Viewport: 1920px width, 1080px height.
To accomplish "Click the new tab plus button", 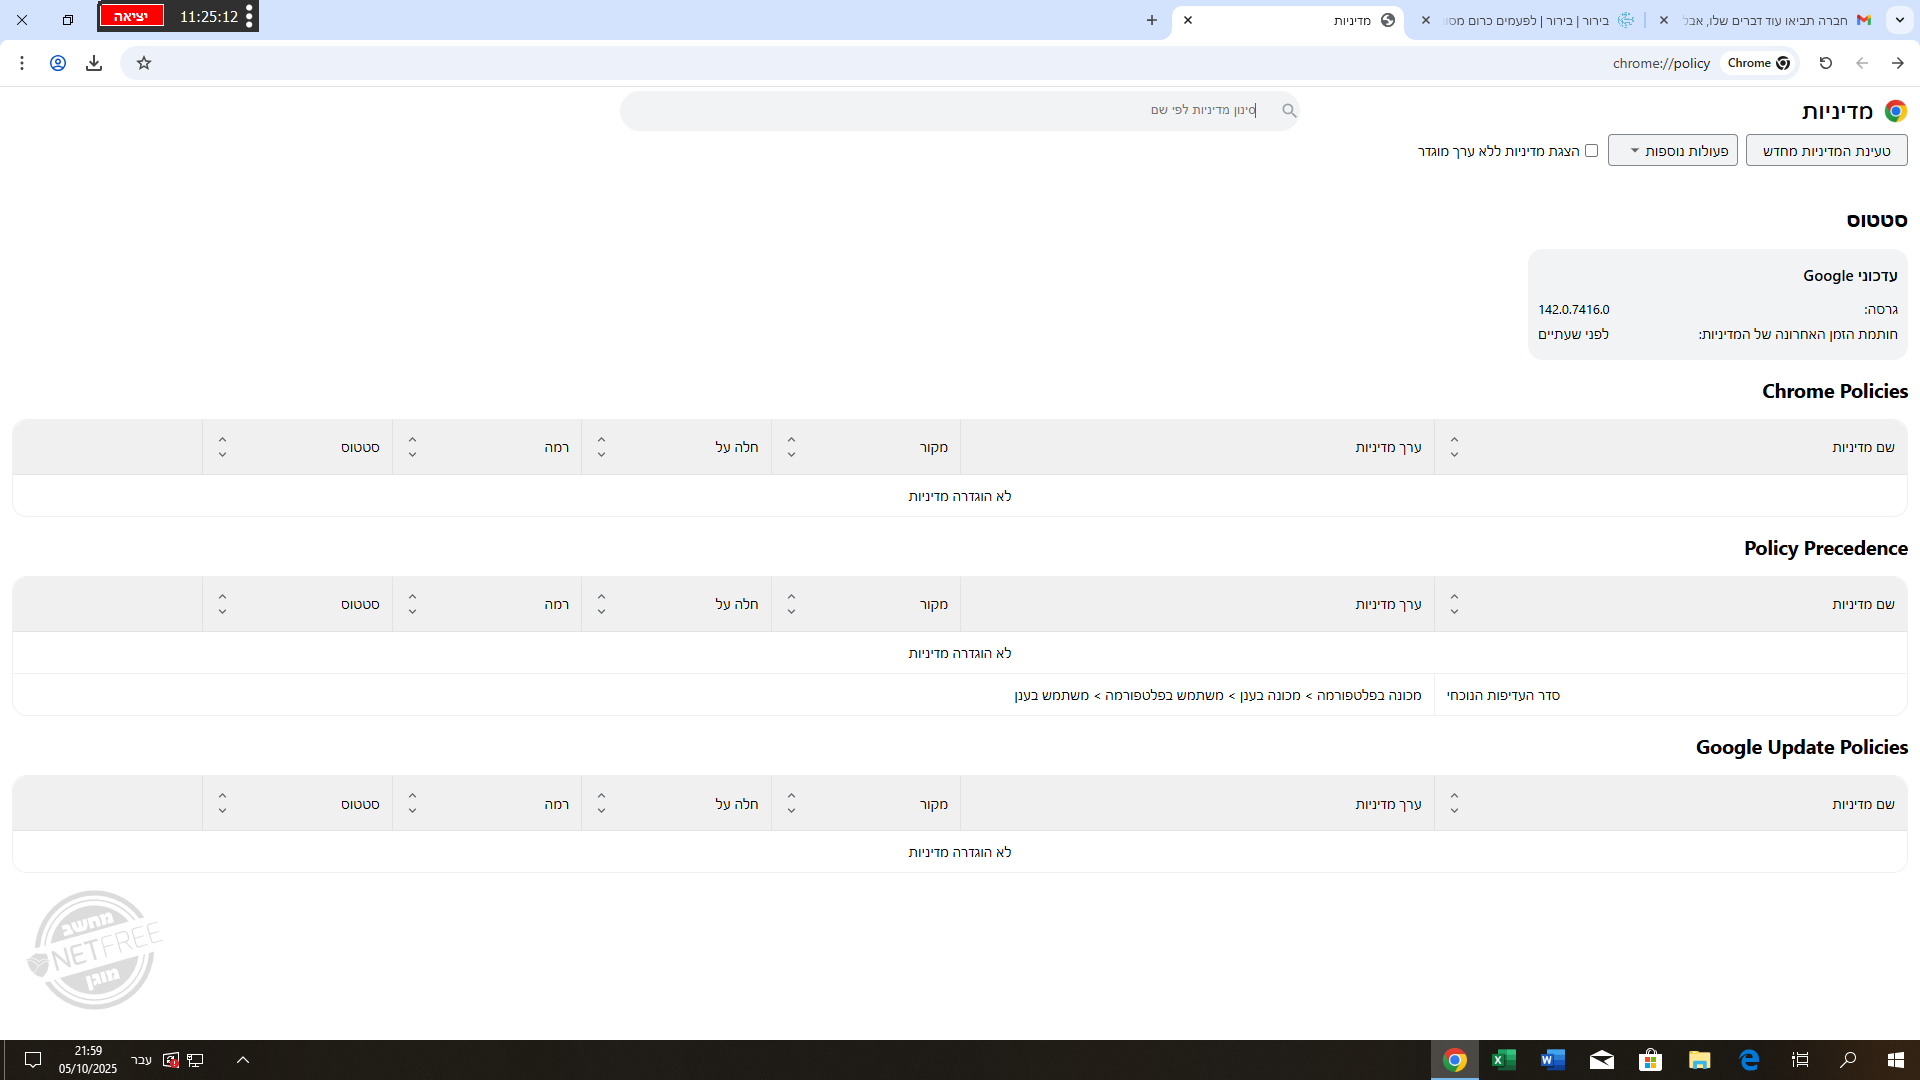I will click(1152, 20).
